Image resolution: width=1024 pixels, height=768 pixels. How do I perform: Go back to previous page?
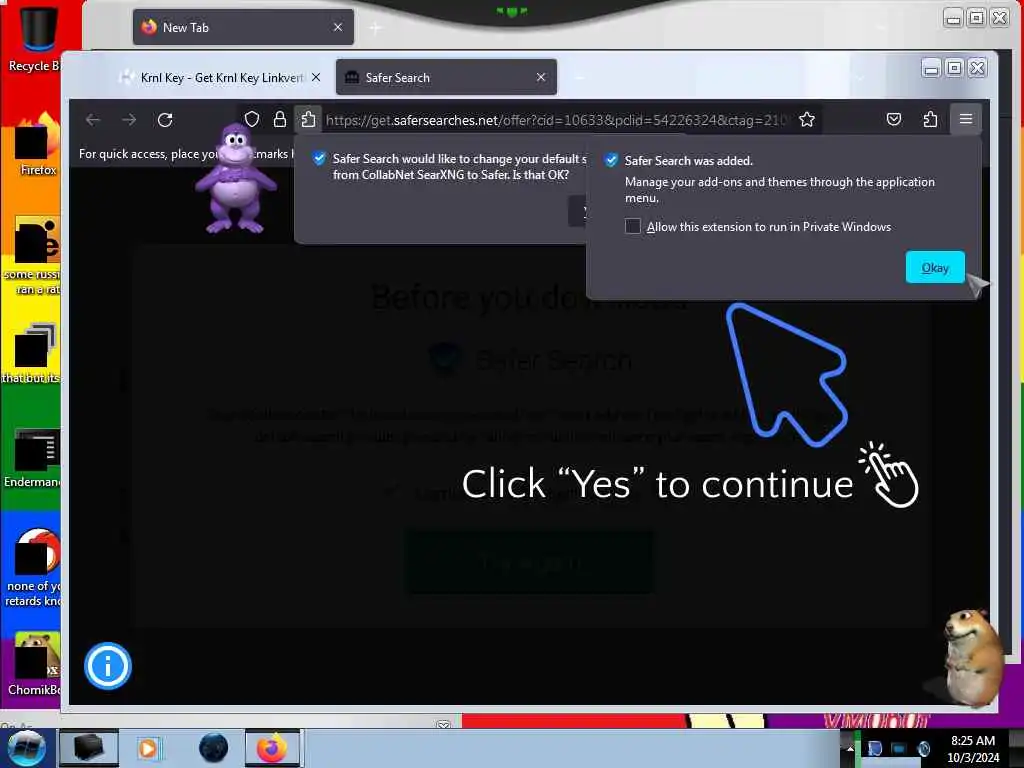point(93,120)
